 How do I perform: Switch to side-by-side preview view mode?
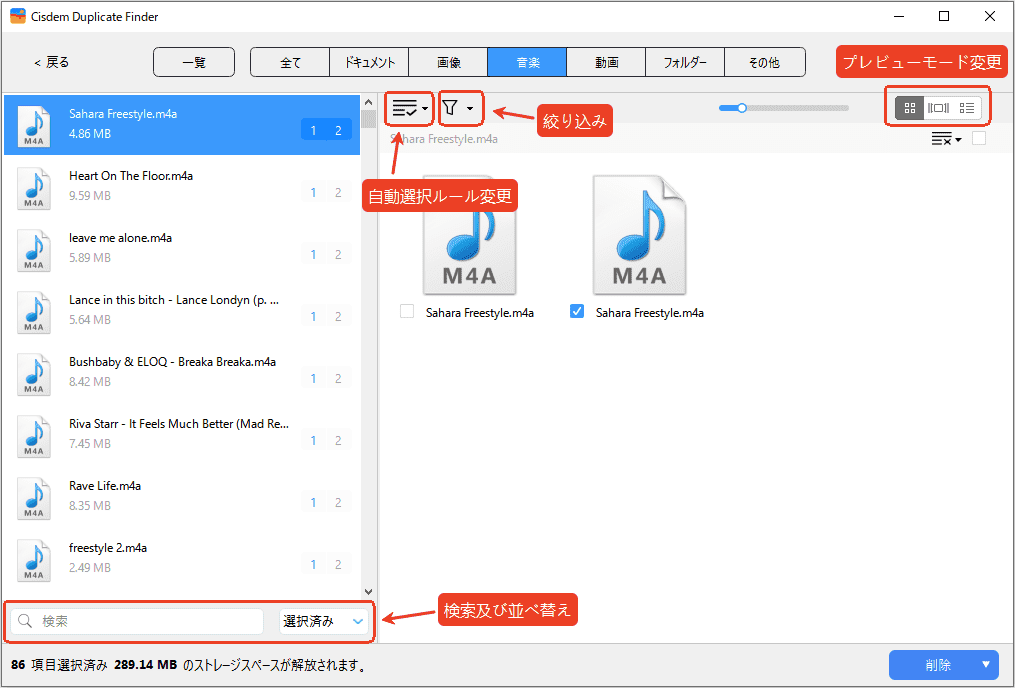pyautogui.click(x=938, y=108)
